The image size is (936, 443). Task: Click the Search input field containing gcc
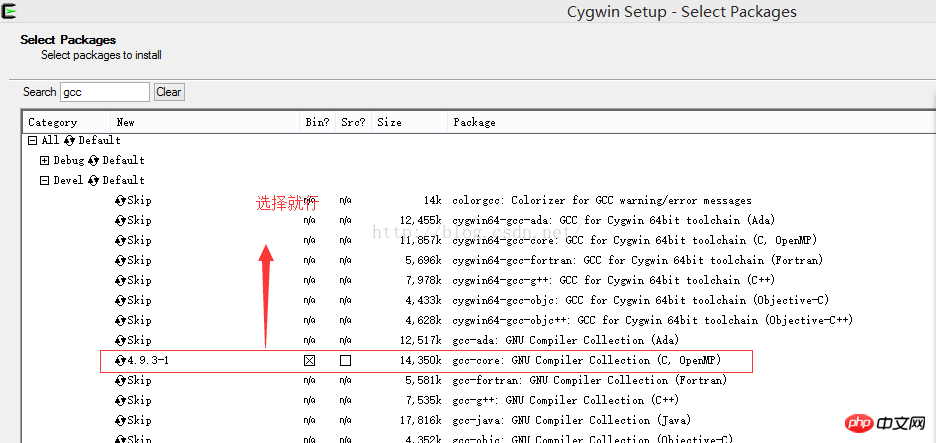104,92
